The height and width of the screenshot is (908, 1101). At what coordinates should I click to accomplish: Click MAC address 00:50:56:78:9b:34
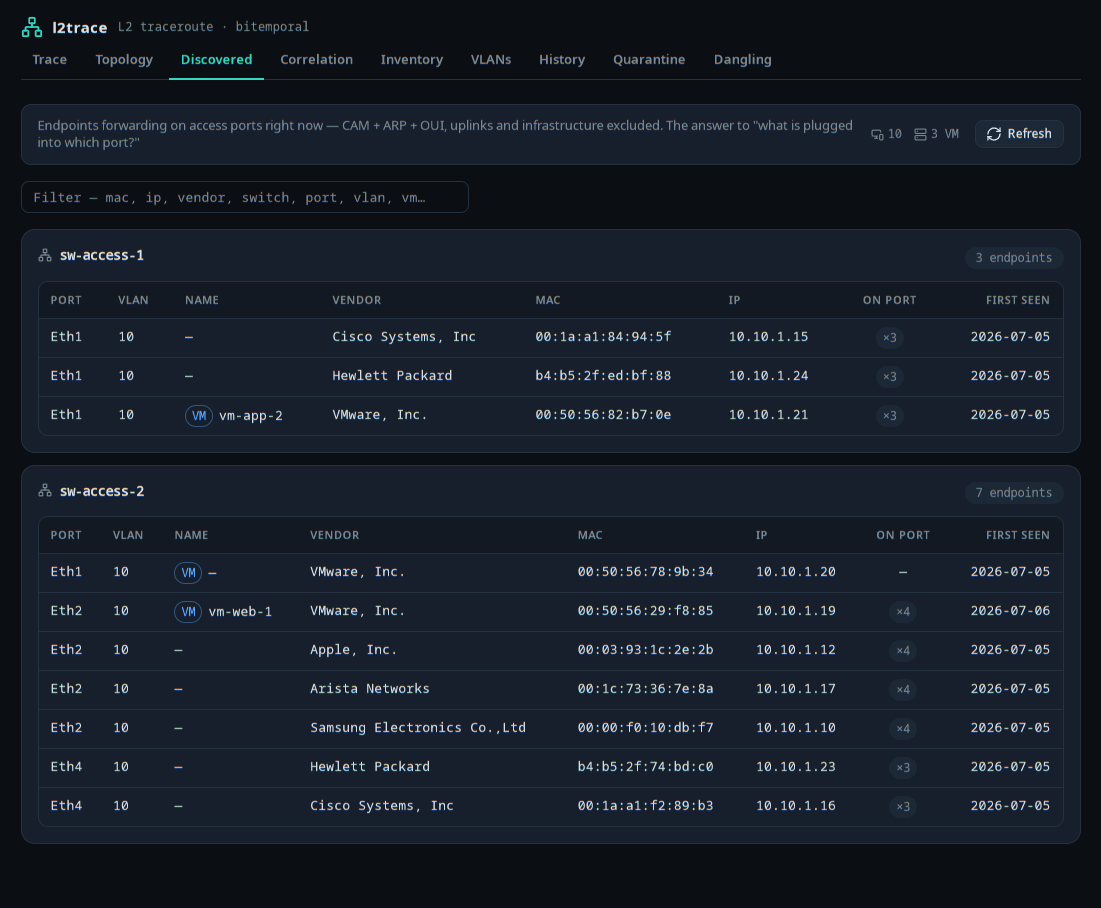(x=645, y=572)
